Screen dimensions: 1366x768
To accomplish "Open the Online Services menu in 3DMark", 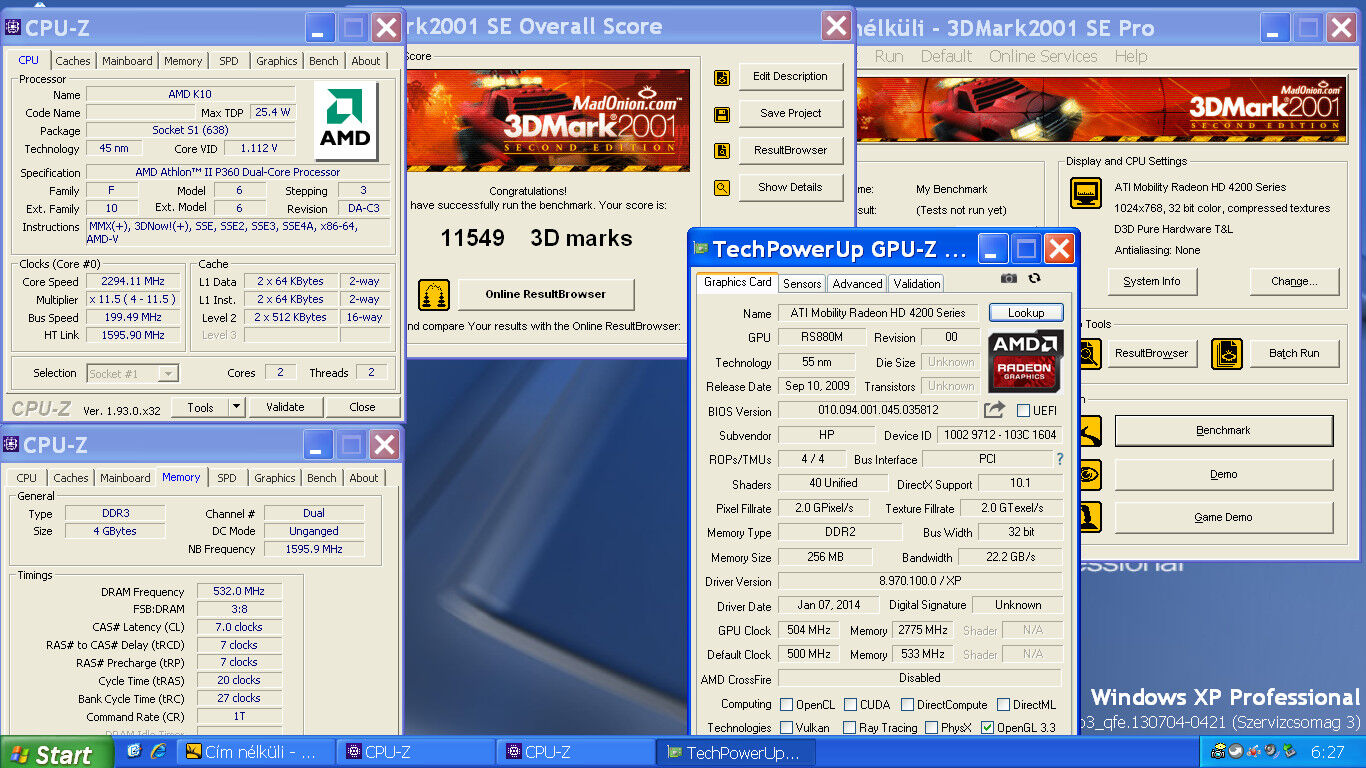I will (1043, 56).
